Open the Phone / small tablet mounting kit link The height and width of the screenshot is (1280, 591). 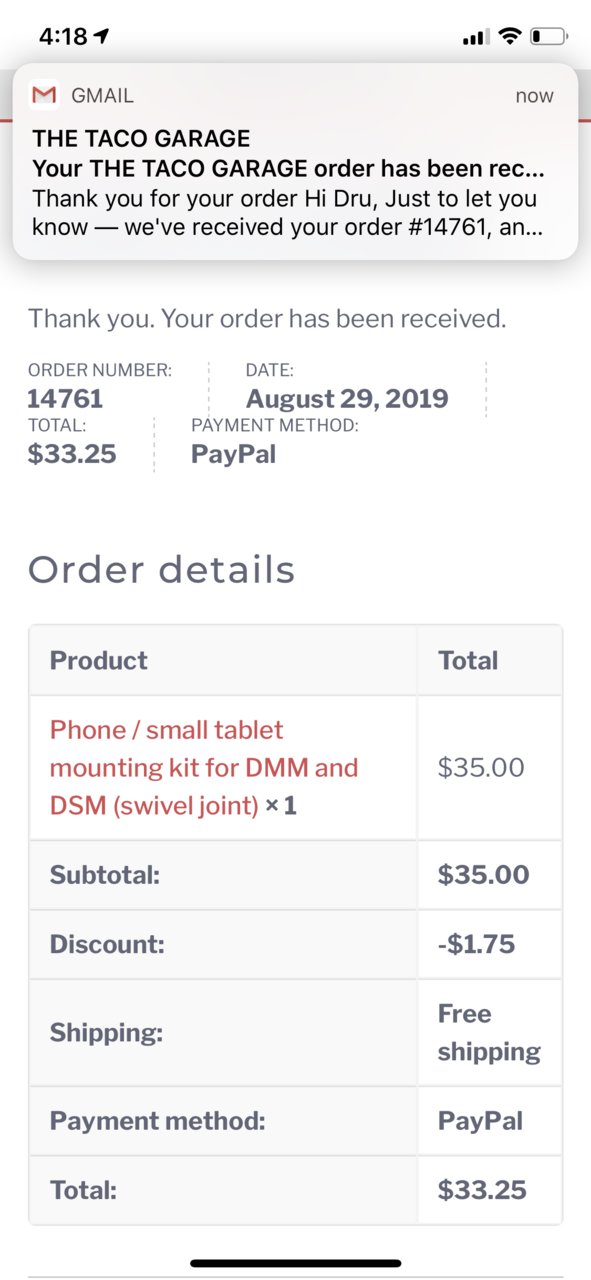[204, 768]
